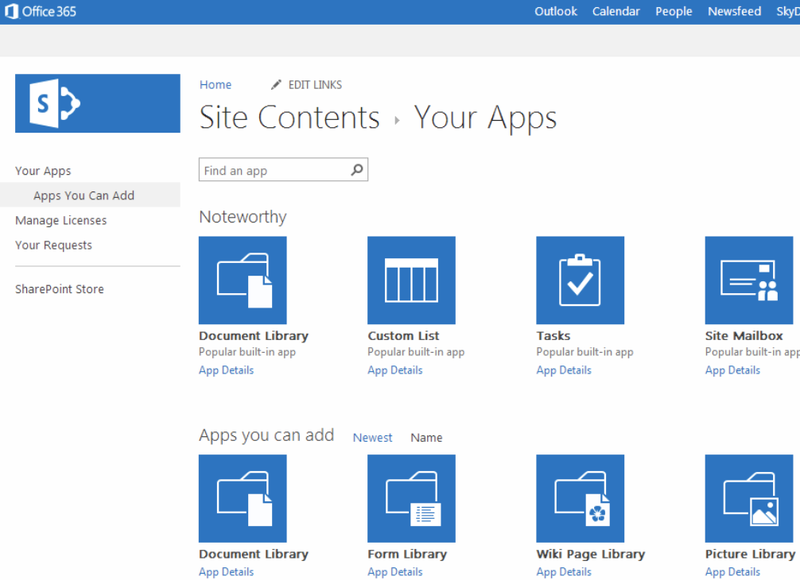Open App Details for Form Library
Screen dimensions: 800x580
coord(395,572)
